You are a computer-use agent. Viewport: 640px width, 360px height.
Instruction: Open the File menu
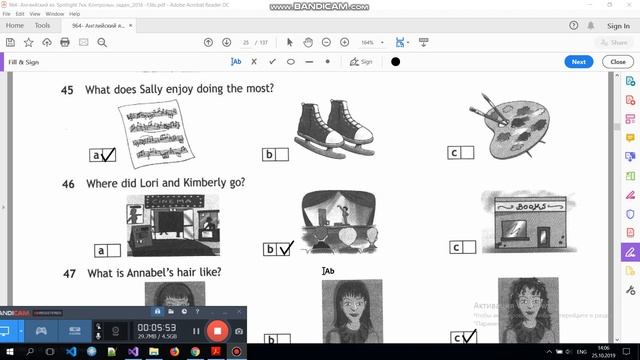(7, 14)
